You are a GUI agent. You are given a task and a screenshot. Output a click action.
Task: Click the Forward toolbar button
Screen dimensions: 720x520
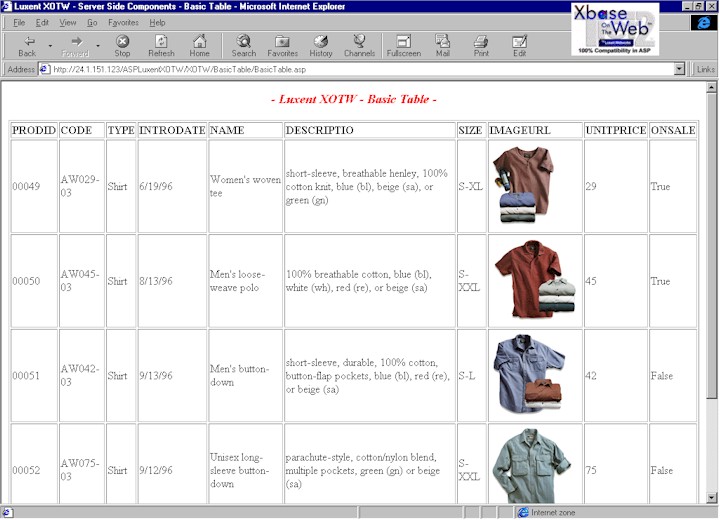tap(75, 46)
